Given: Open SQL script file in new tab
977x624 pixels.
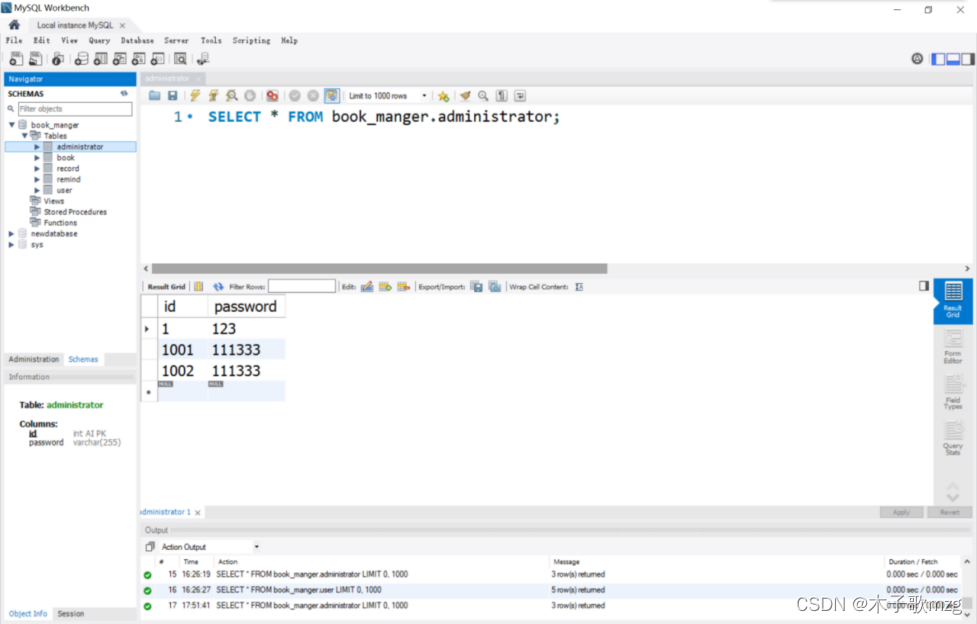Looking at the screenshot, I should click(x=36, y=59).
